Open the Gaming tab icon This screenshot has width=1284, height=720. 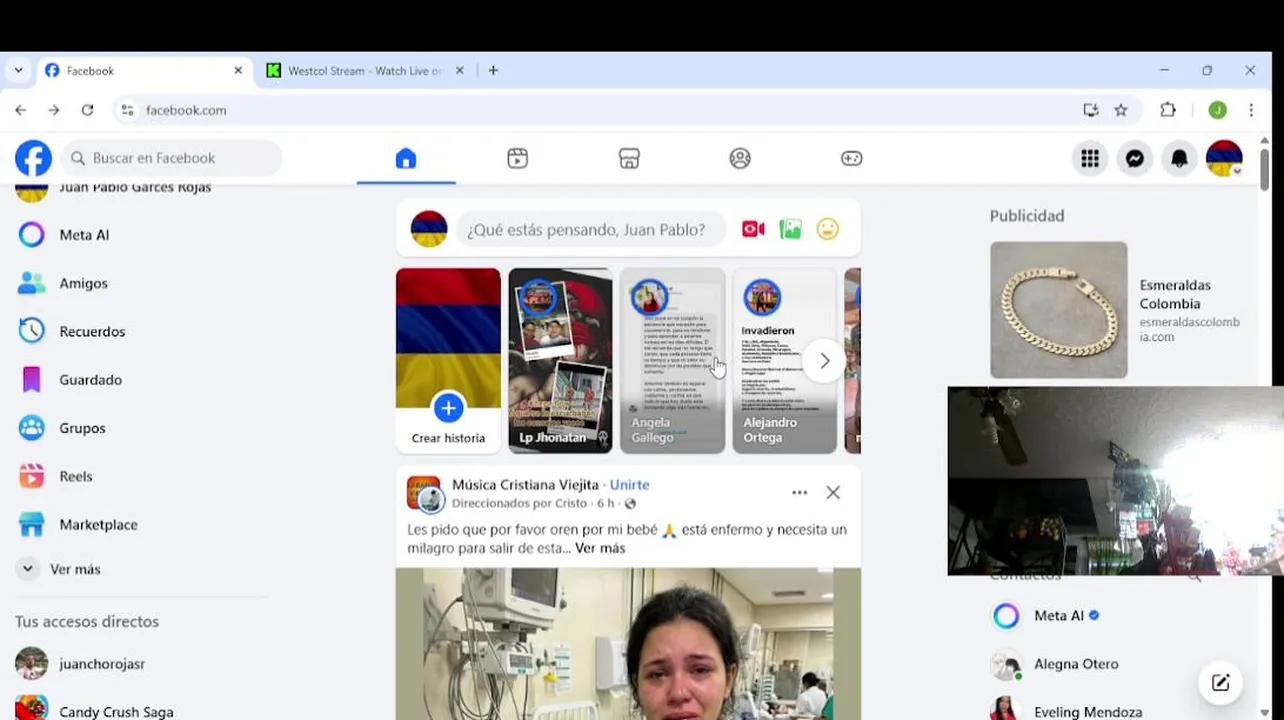point(851,158)
